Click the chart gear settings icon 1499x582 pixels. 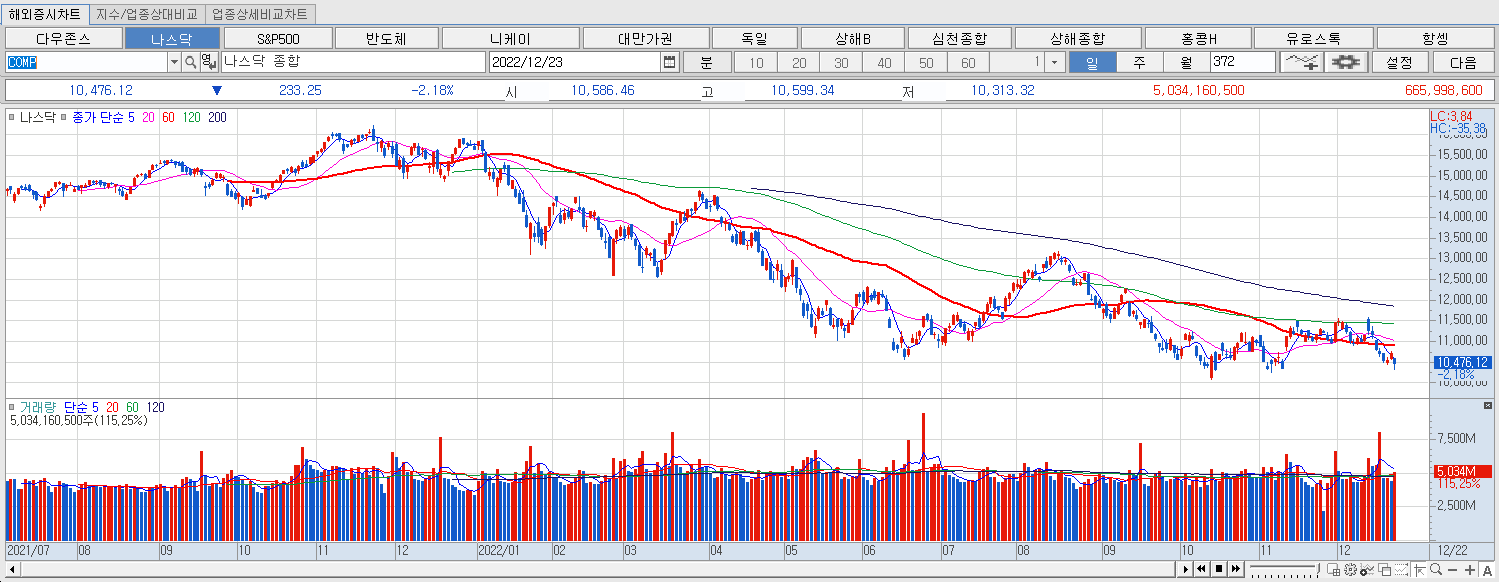tap(1347, 62)
